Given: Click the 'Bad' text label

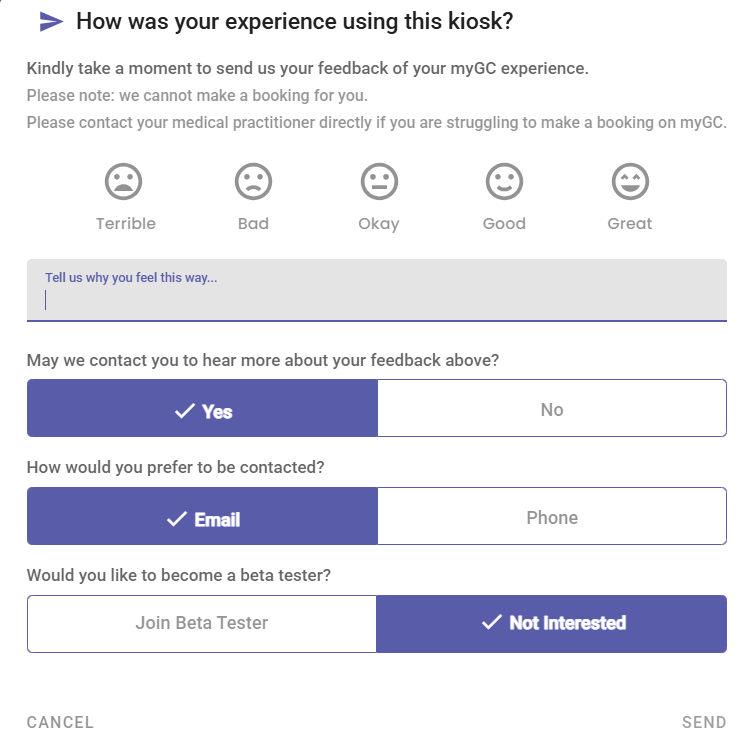Looking at the screenshot, I should (254, 224).
